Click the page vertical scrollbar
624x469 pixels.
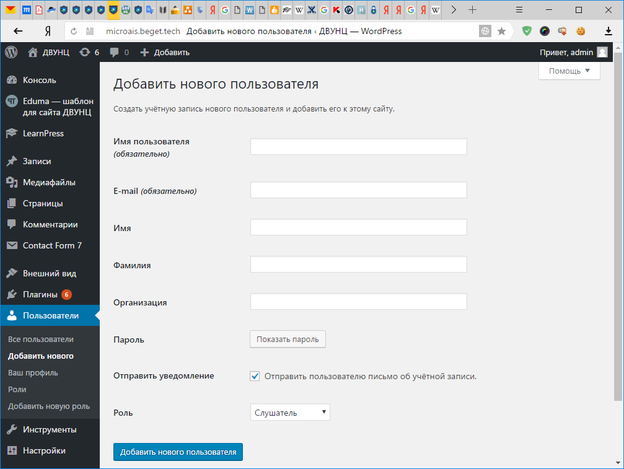(618, 227)
